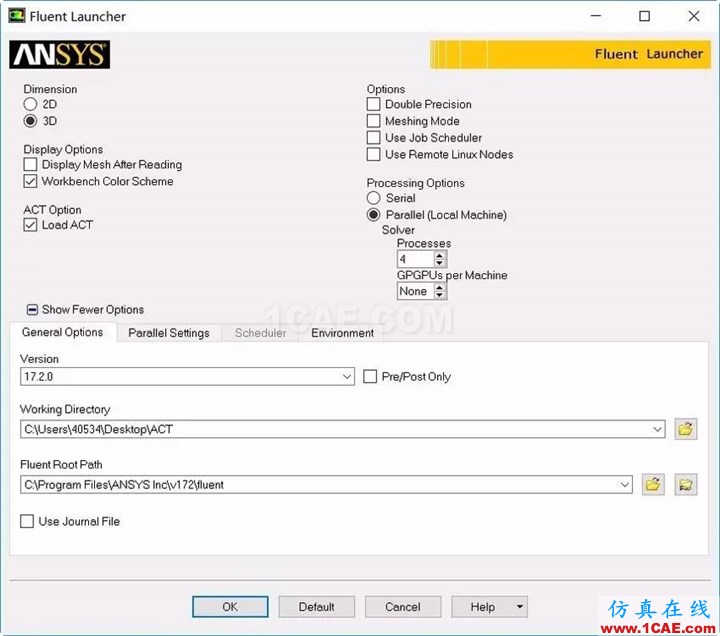The height and width of the screenshot is (636, 720).
Task: Select Serial processing option
Action: (x=373, y=198)
